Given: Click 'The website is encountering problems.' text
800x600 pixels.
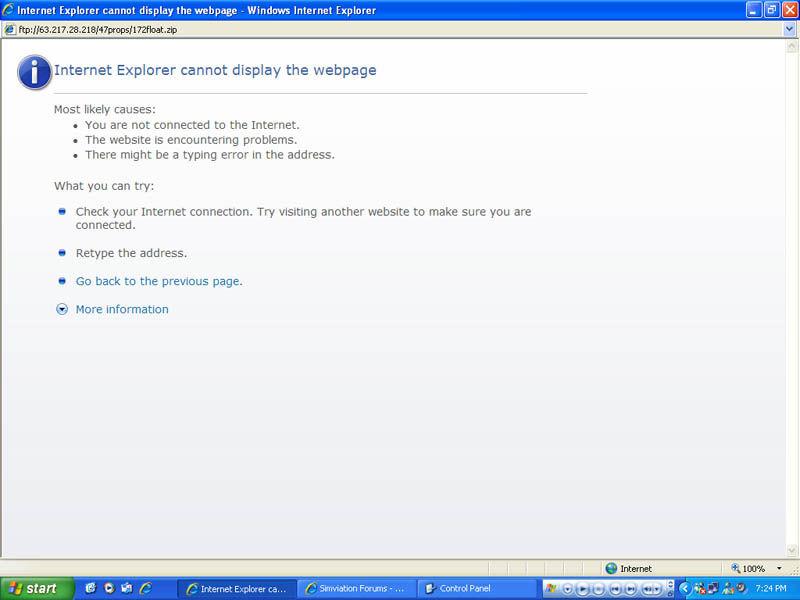Looking at the screenshot, I should click(x=191, y=140).
